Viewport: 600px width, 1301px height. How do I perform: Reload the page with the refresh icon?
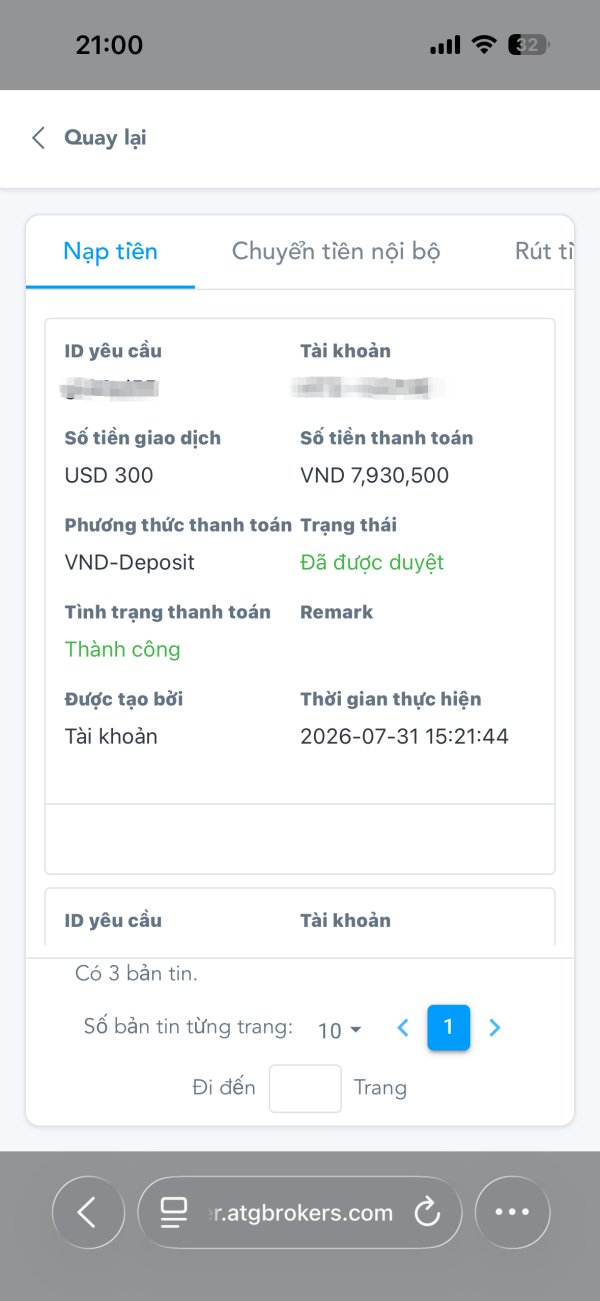(x=427, y=1213)
